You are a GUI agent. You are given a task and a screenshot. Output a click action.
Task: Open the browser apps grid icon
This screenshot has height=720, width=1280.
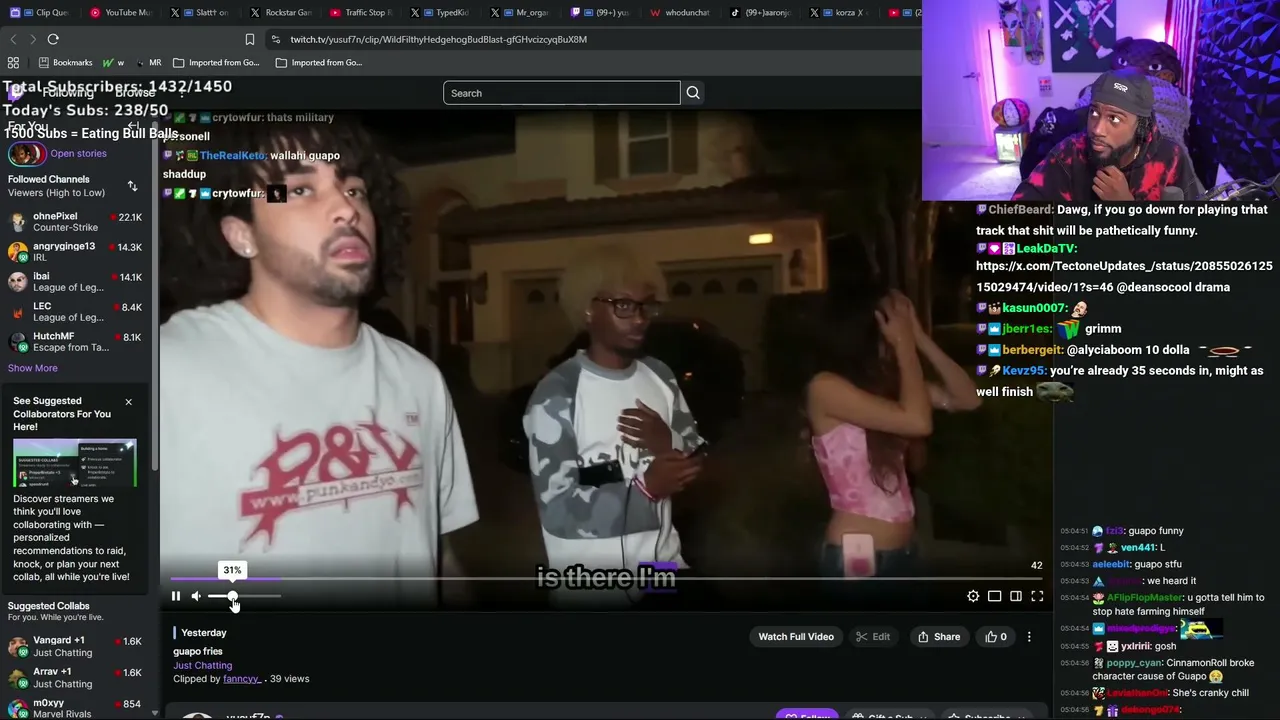(x=13, y=62)
